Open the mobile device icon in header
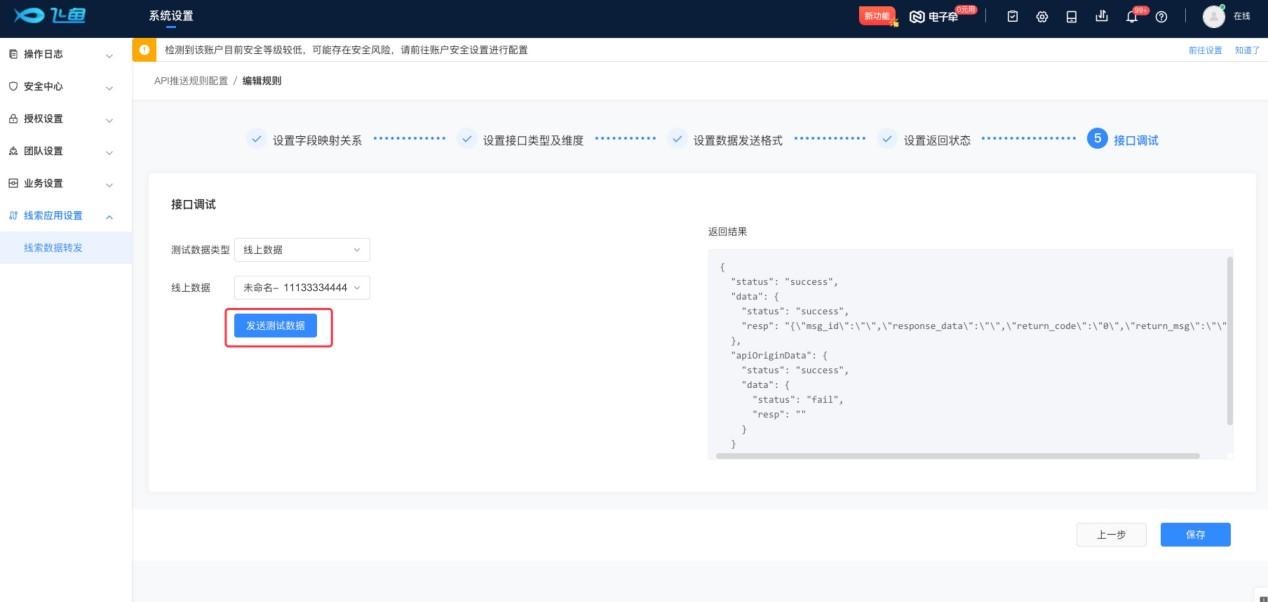 point(1072,16)
